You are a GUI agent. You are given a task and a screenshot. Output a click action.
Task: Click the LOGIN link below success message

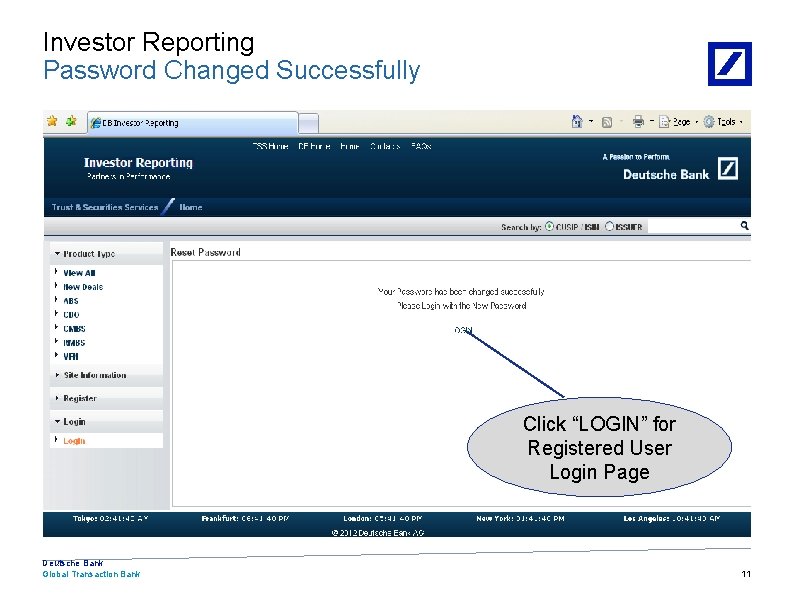tap(463, 330)
